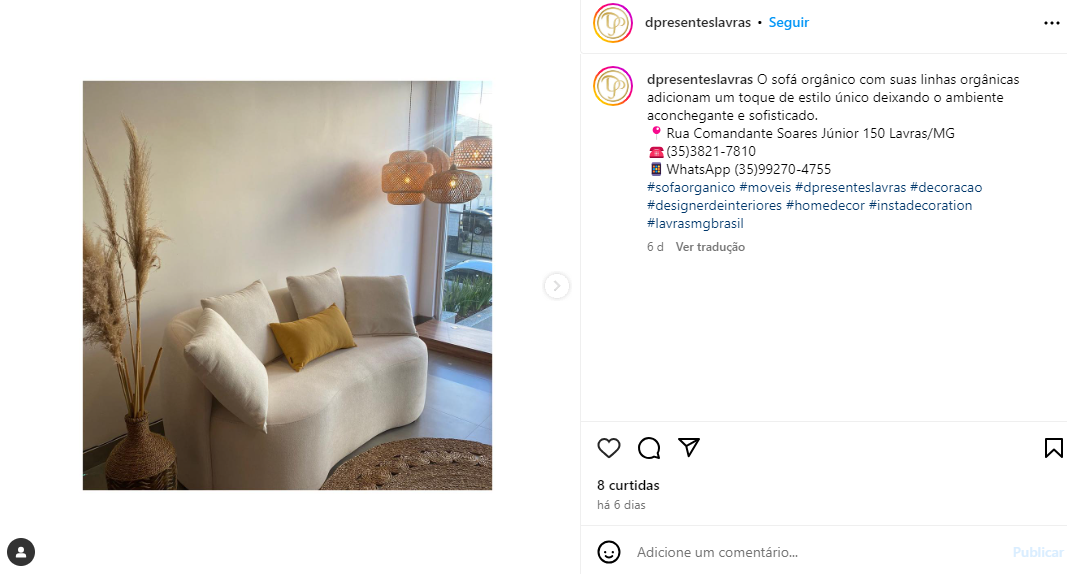Screen dimensions: 1067x574
Task: Save the post with the bookmark icon
Action: point(1053,448)
